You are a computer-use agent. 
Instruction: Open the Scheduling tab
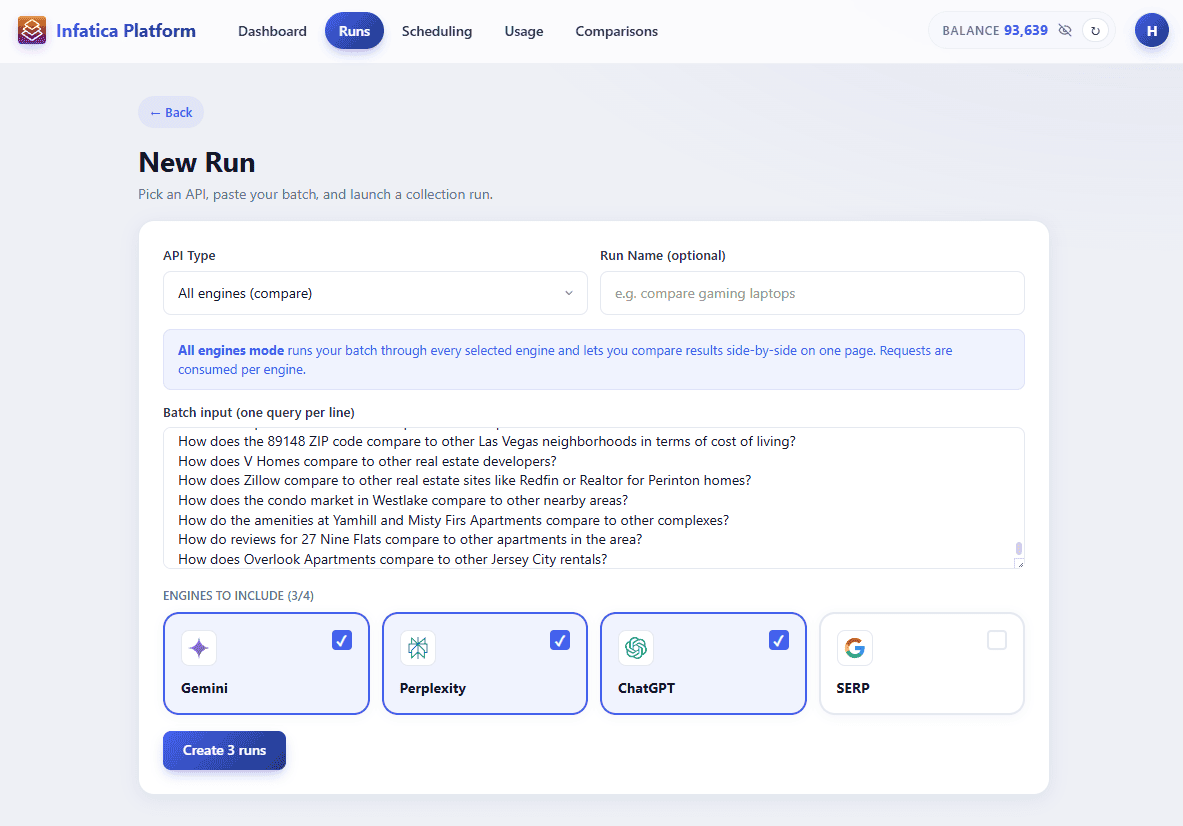pos(437,31)
